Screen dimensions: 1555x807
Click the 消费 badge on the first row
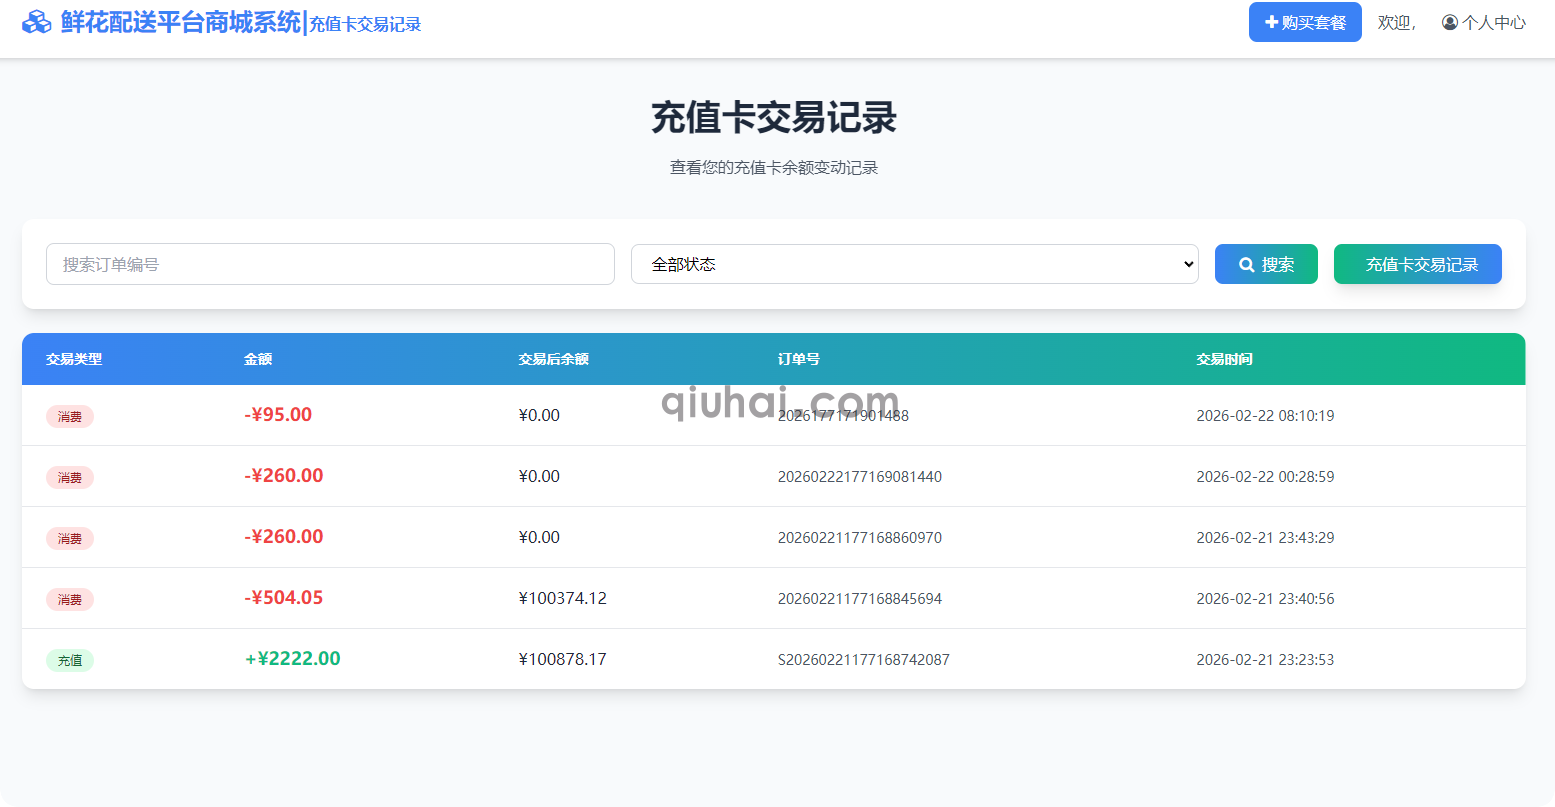click(x=70, y=416)
